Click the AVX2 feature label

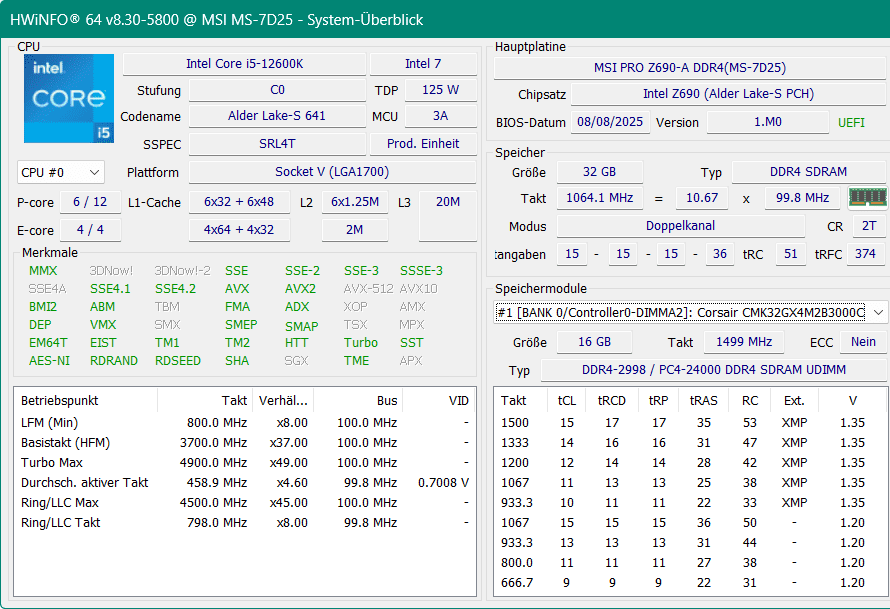click(x=299, y=289)
